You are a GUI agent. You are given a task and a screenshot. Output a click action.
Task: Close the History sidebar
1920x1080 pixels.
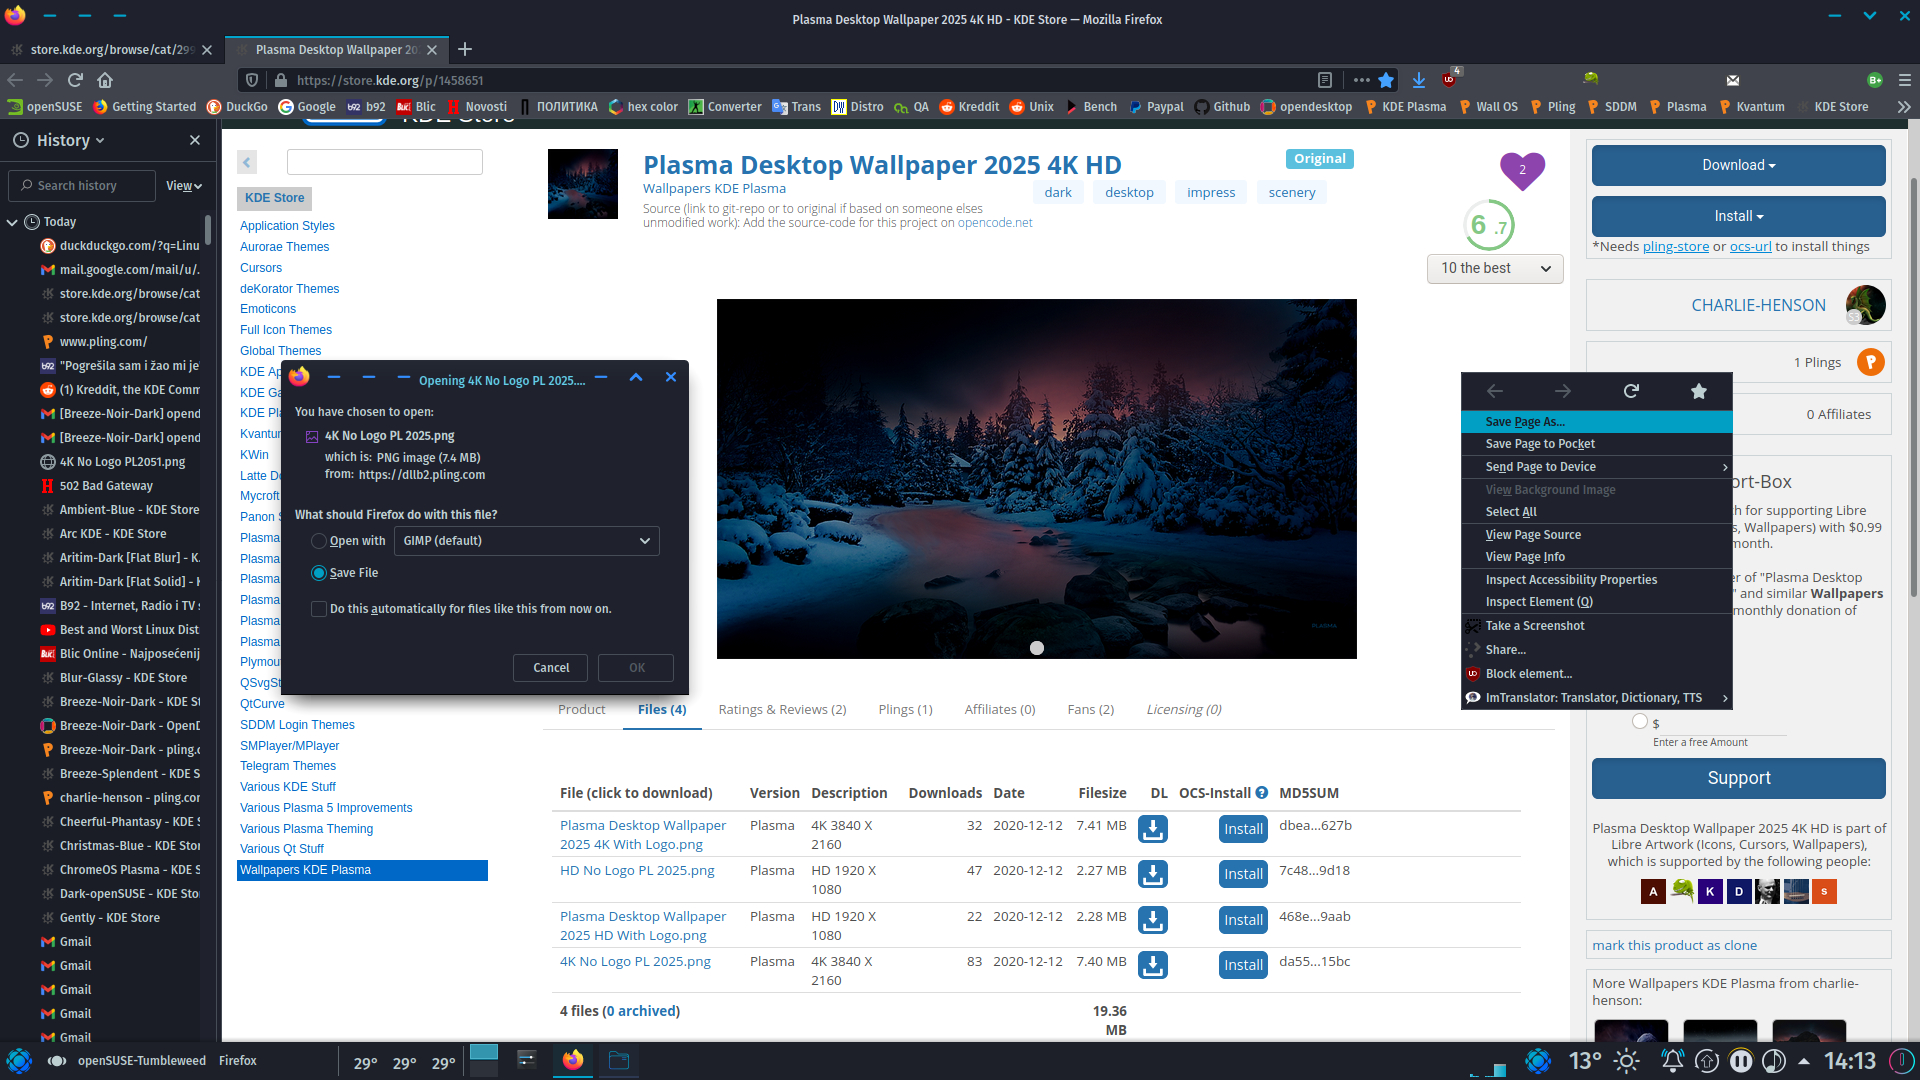click(x=195, y=140)
